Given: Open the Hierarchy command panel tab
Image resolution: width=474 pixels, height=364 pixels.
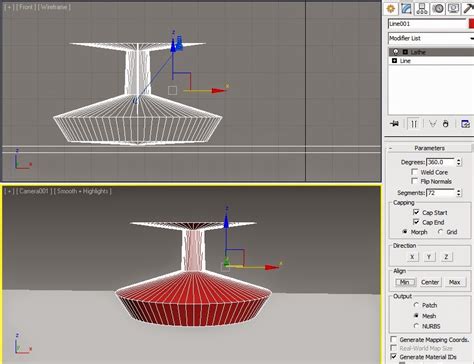Looking at the screenshot, I should pyautogui.click(x=422, y=8).
